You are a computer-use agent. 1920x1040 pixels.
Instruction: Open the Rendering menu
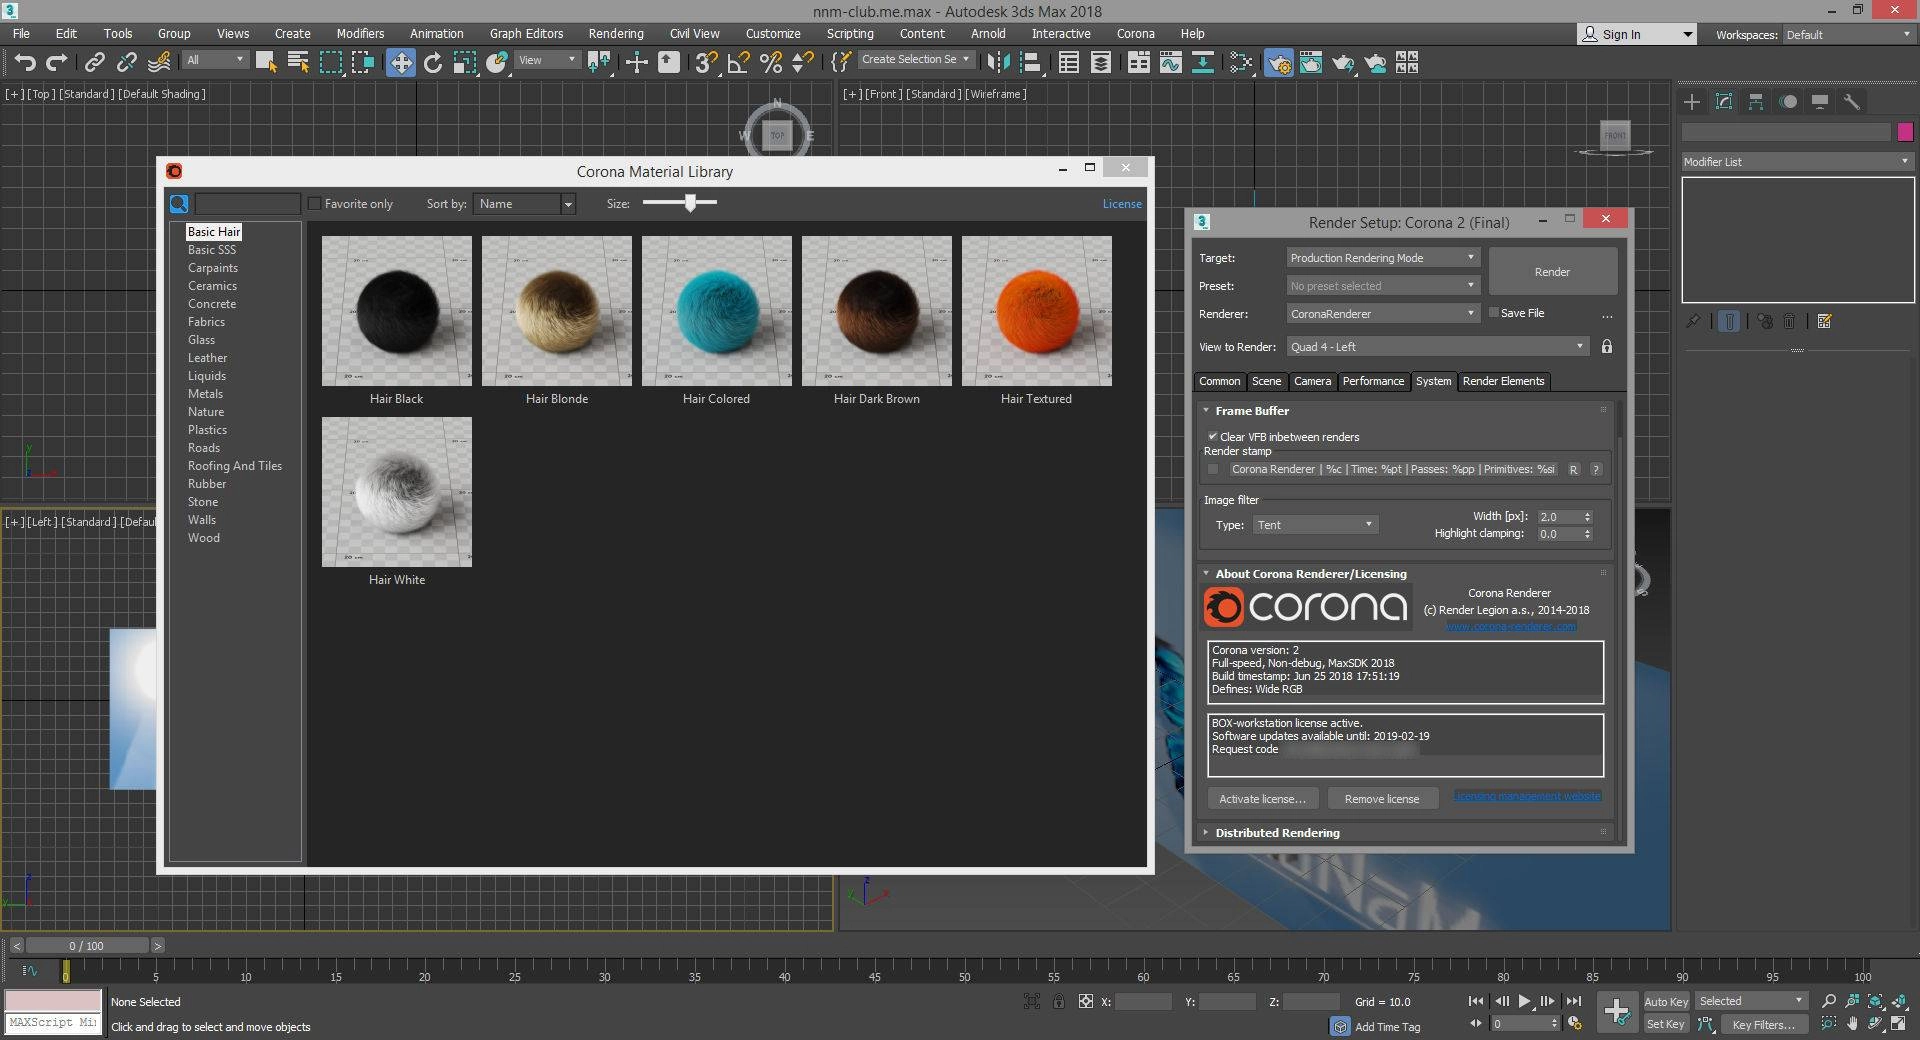click(615, 33)
